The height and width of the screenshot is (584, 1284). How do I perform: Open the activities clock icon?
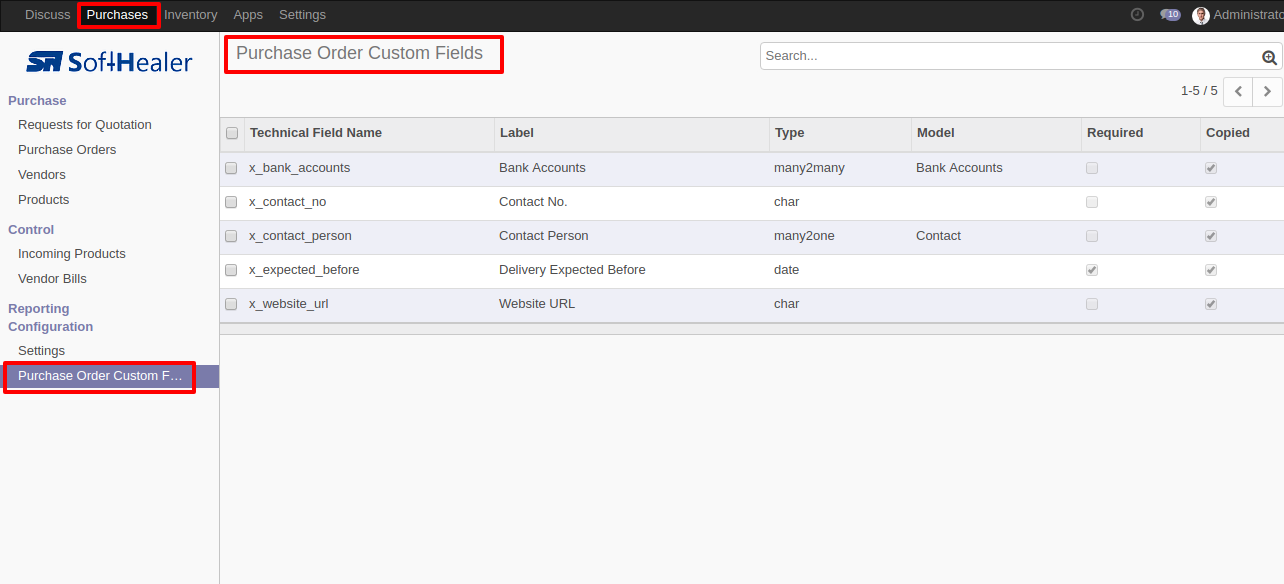1137,15
